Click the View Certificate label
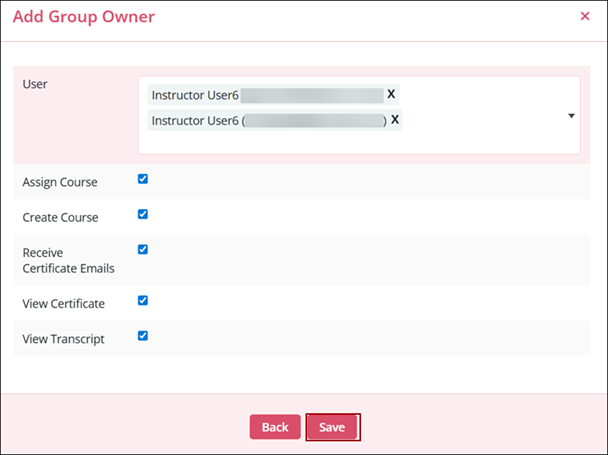This screenshot has width=608, height=455. (63, 303)
